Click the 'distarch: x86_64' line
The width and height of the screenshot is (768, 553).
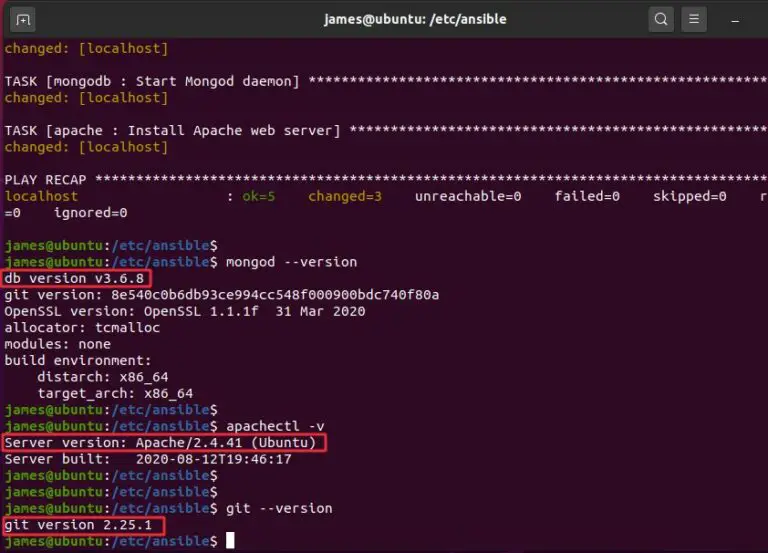[103, 377]
